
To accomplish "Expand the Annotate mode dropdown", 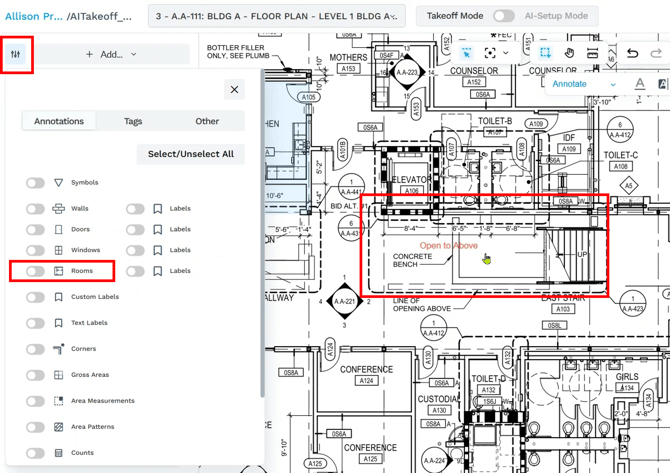I will pos(584,84).
